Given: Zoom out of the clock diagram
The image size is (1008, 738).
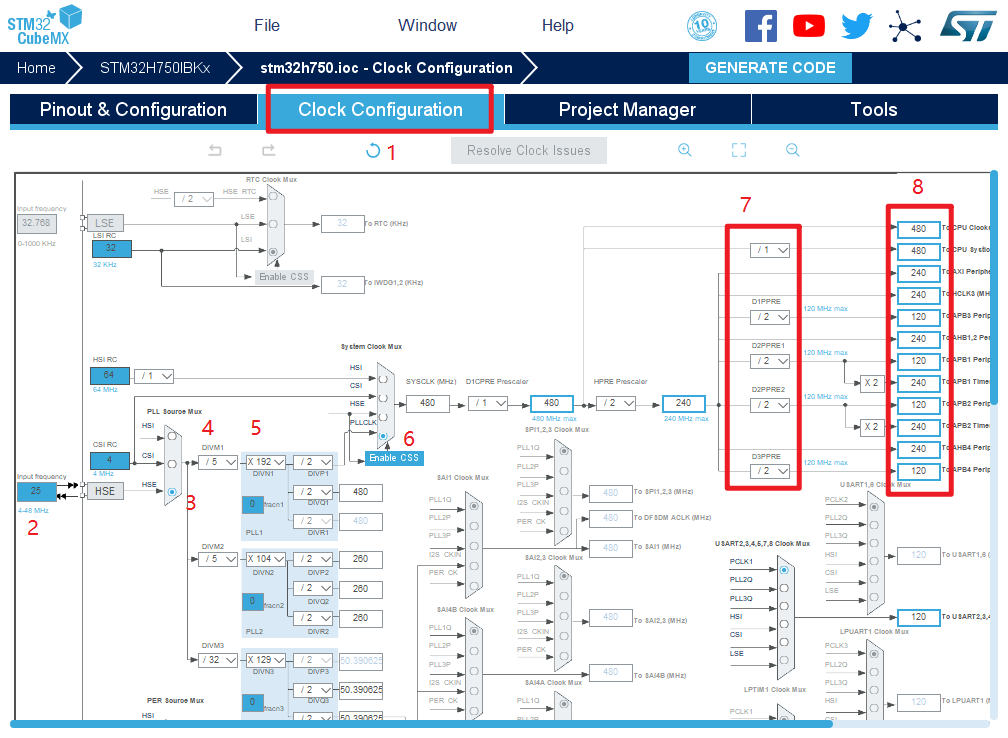Looking at the screenshot, I should tap(792, 150).
